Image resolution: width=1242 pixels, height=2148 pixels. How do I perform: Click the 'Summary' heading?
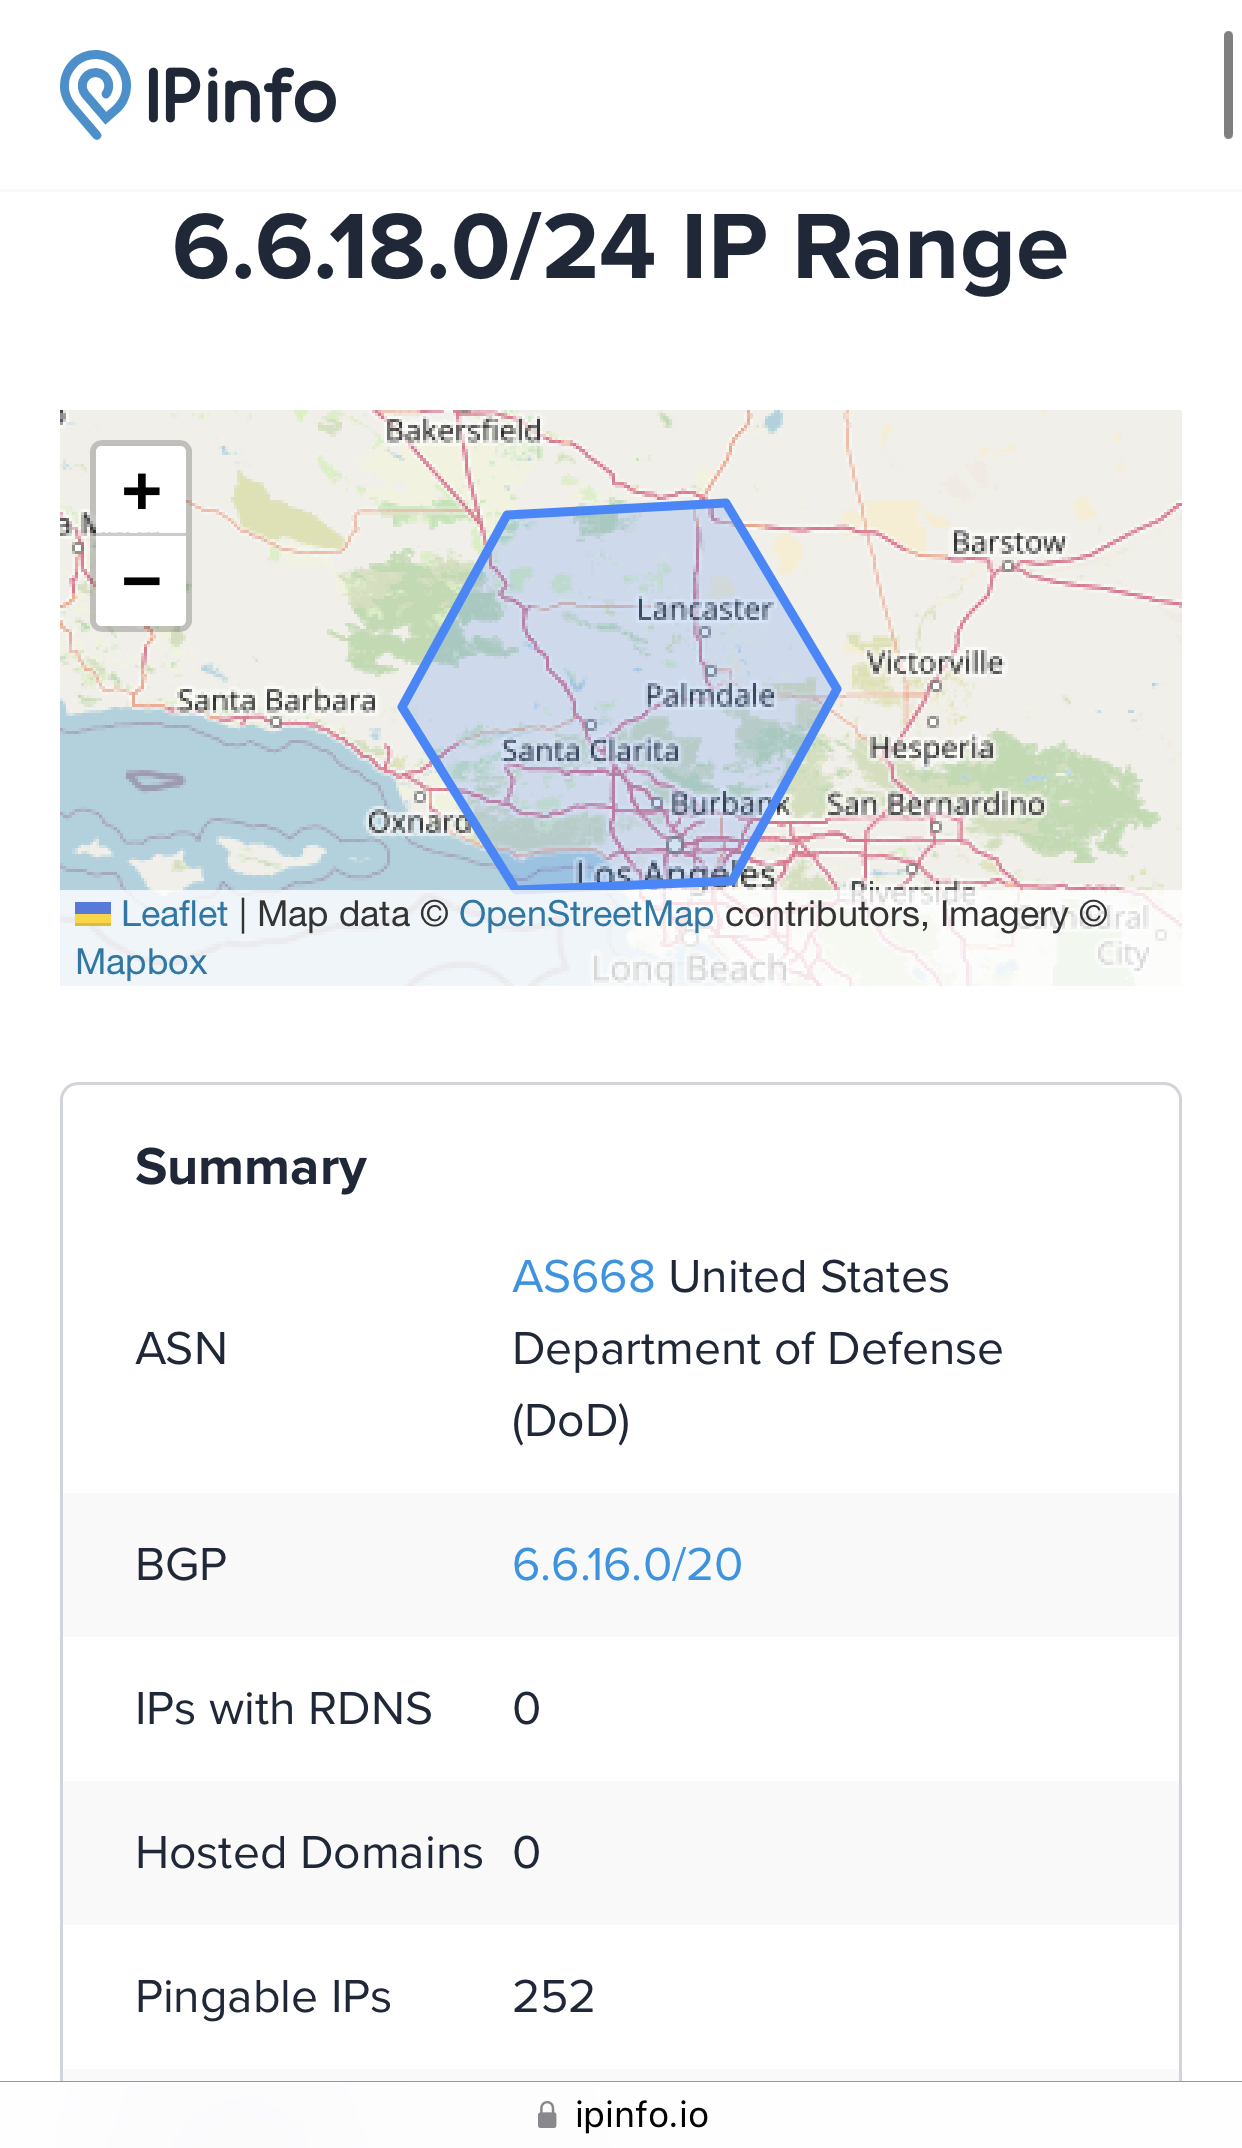251,1167
